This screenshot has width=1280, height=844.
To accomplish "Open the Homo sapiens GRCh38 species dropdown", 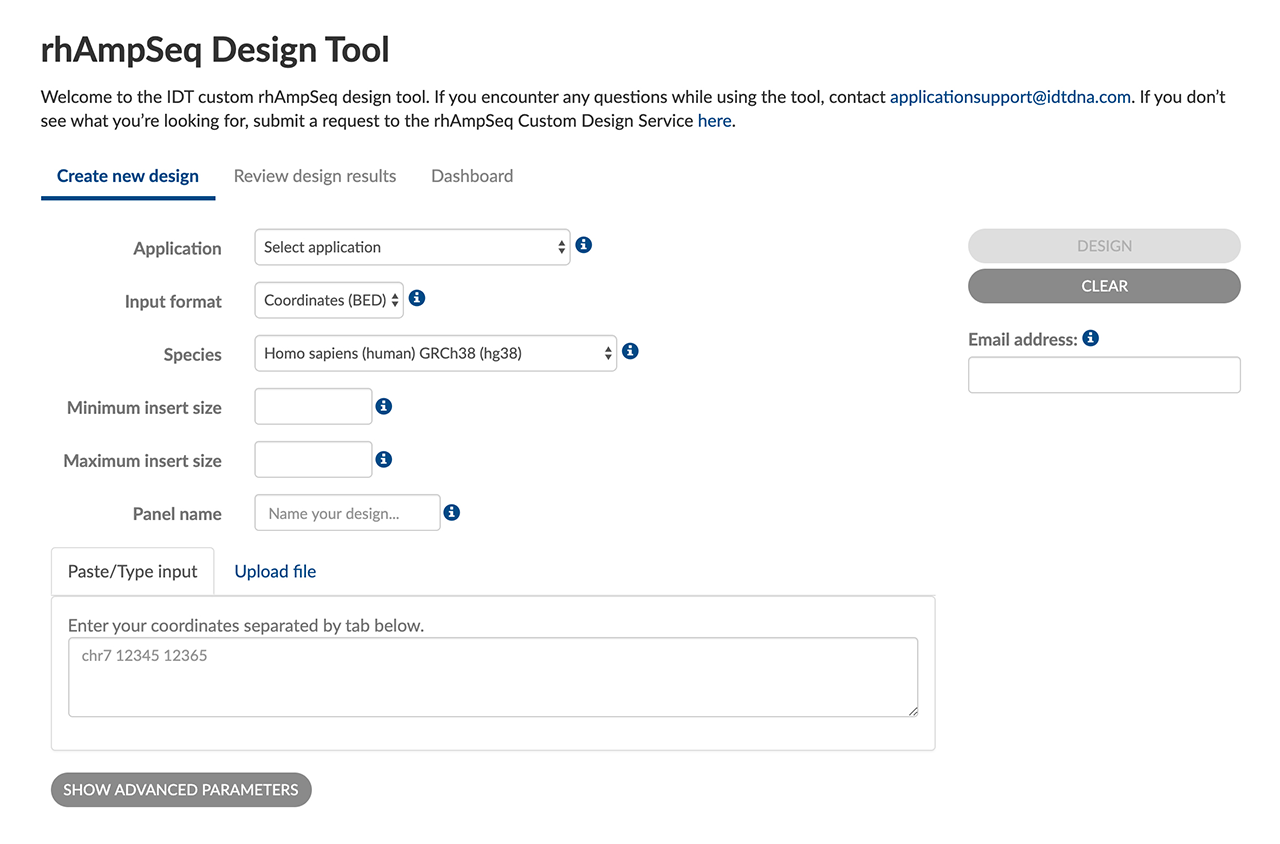I will pos(436,353).
